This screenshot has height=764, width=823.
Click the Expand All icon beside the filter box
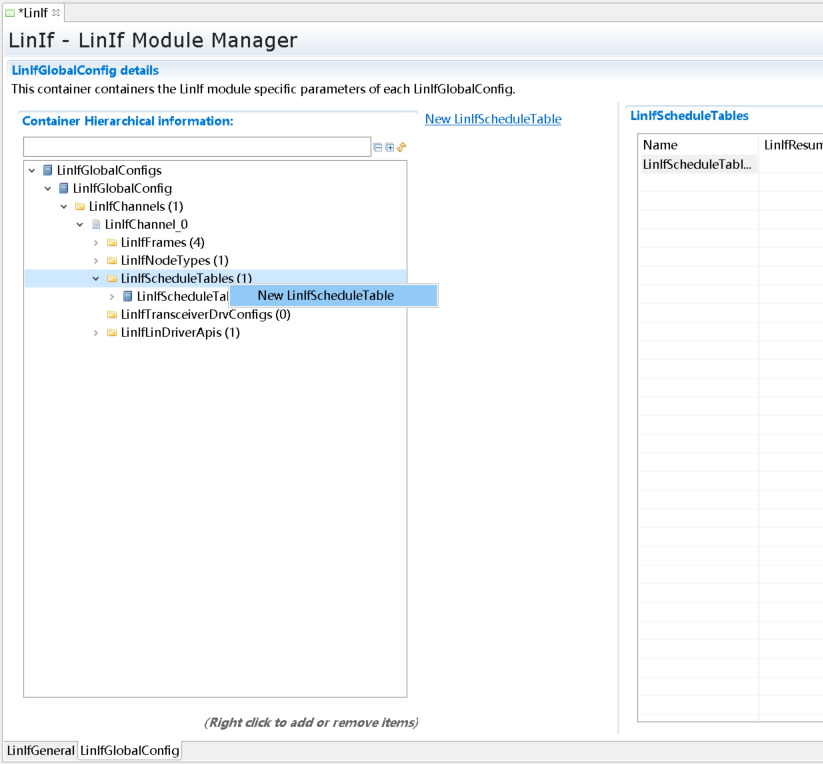390,147
